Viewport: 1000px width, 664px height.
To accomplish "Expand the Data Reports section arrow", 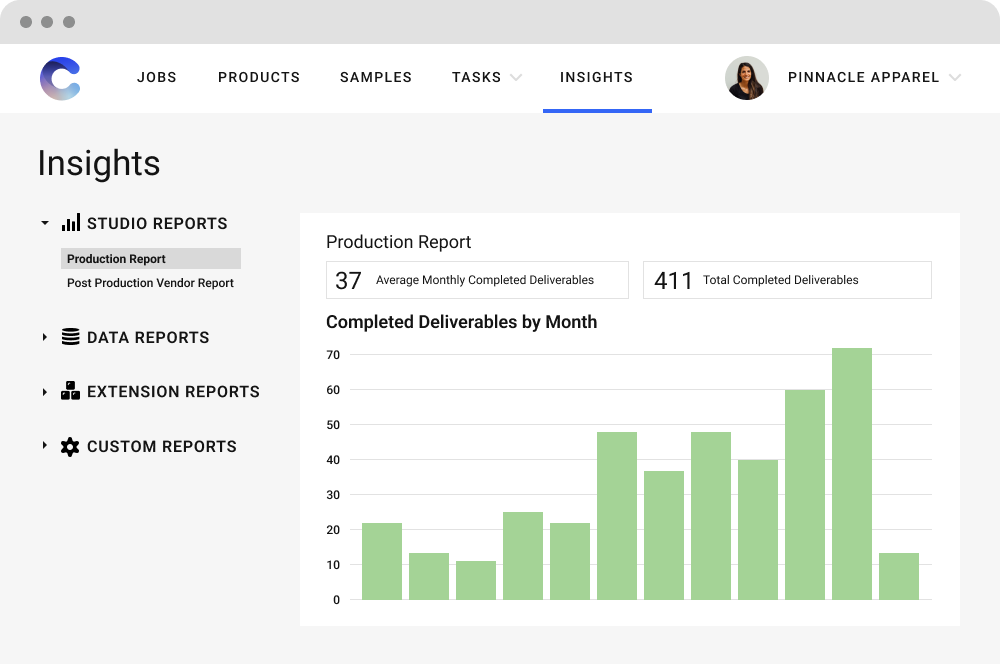I will coord(45,337).
